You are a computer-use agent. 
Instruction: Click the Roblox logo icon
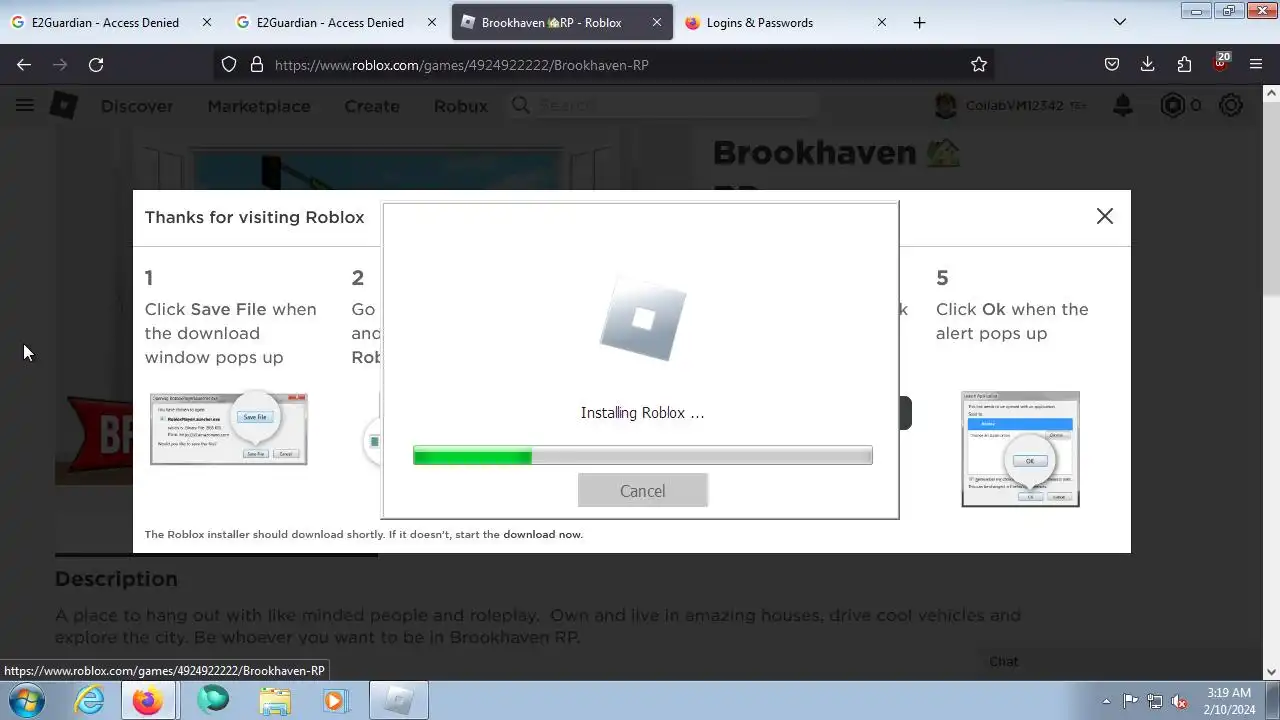click(64, 105)
